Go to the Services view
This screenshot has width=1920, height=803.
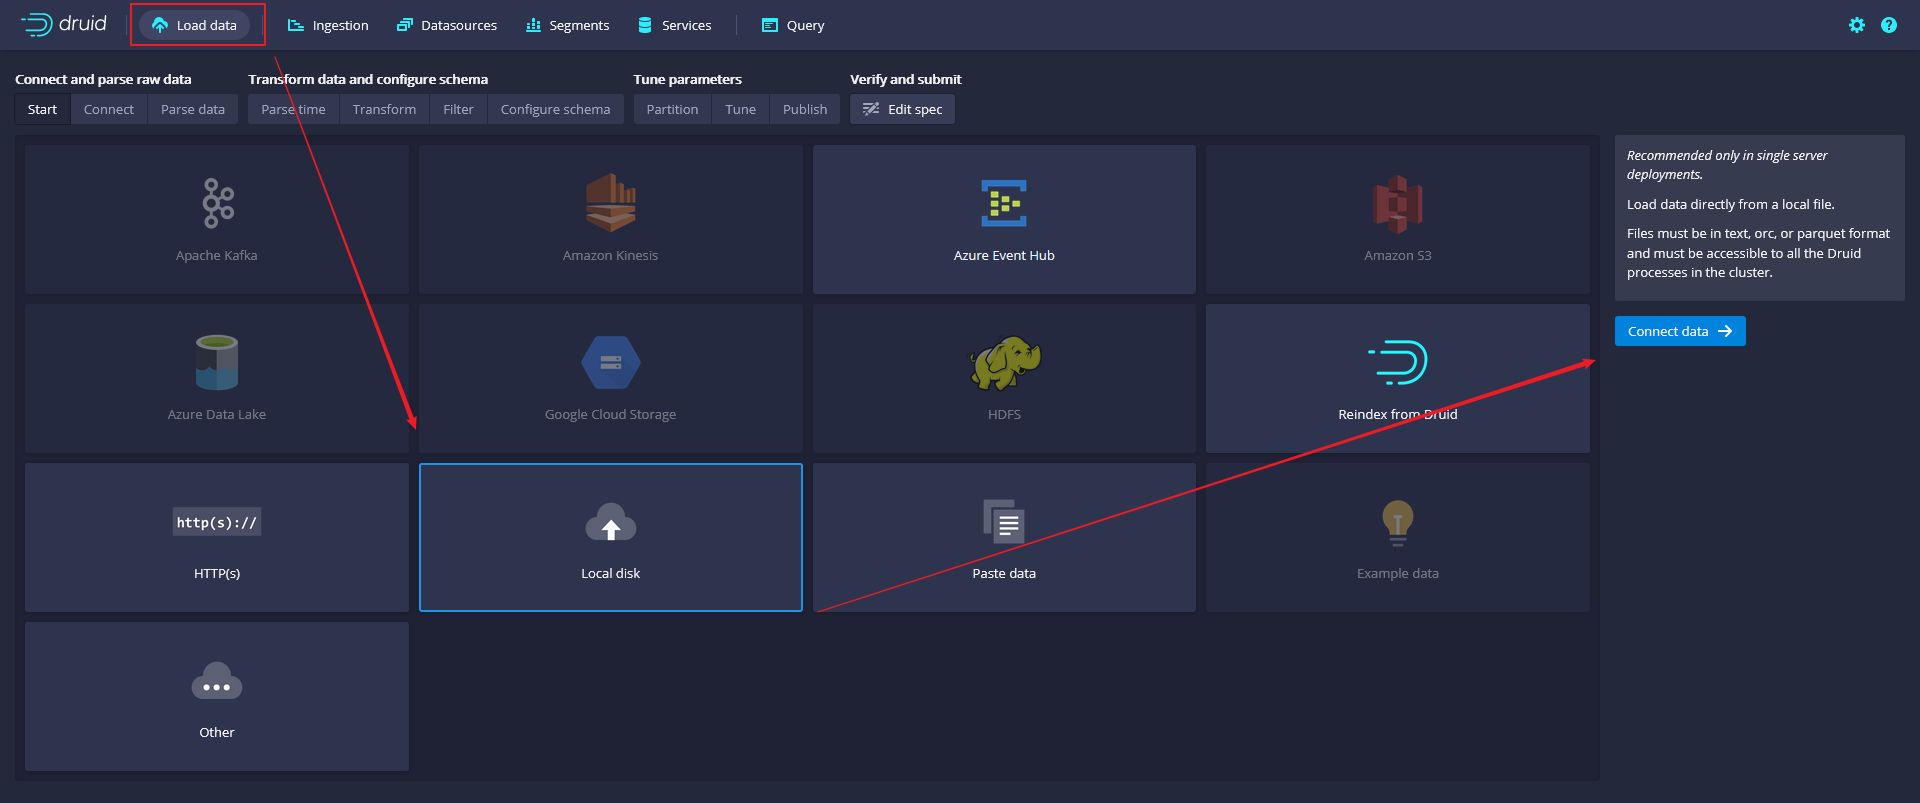(x=675, y=25)
